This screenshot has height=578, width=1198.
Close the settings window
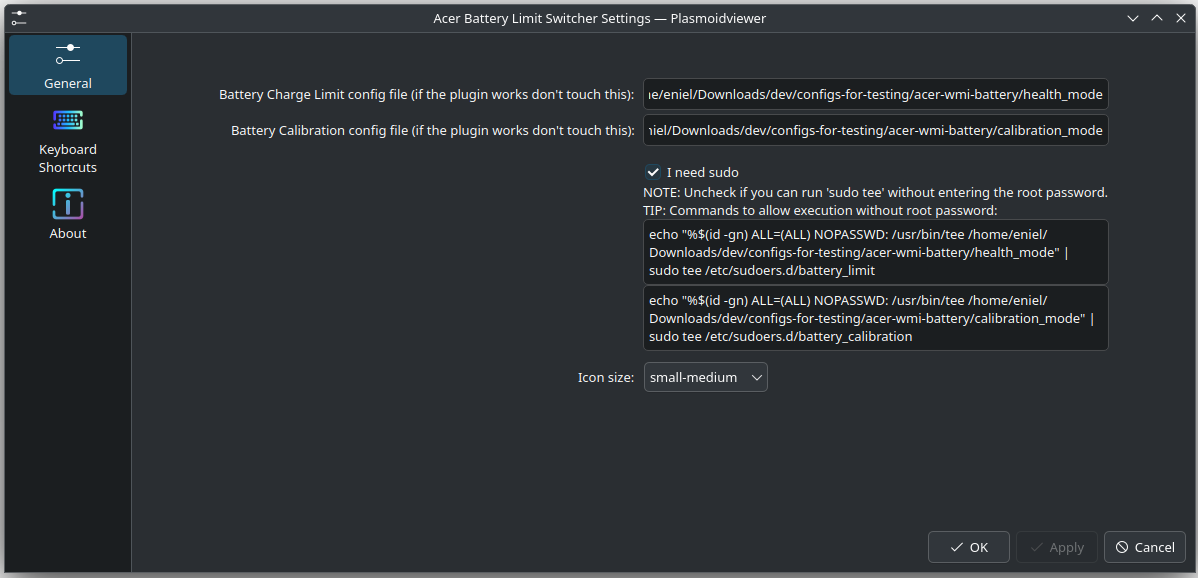pos(1180,18)
